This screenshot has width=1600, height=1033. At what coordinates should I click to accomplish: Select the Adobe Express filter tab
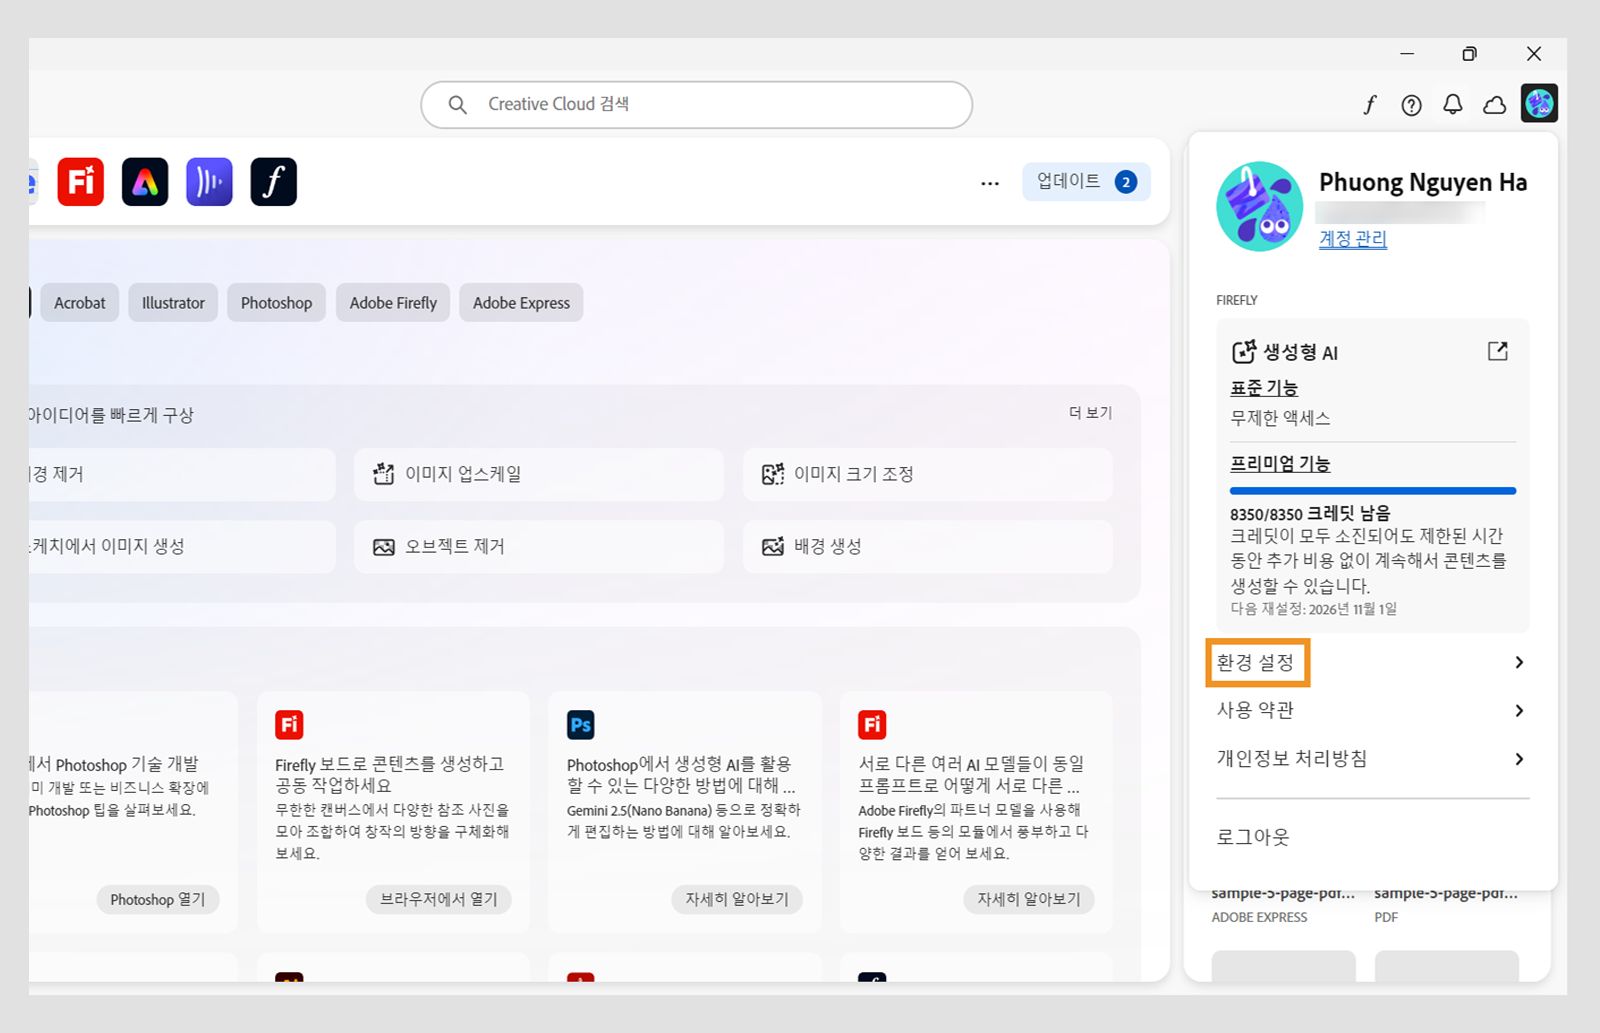click(x=521, y=303)
